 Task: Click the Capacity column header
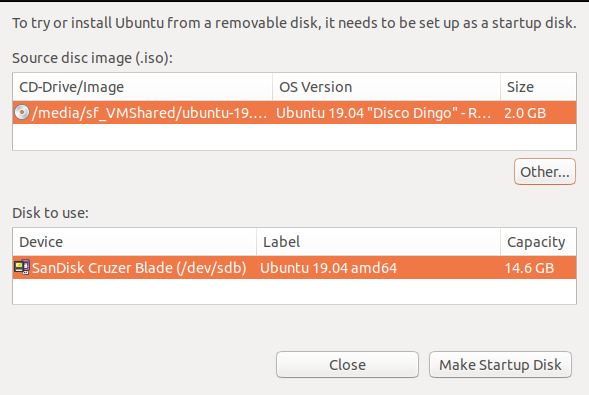point(538,242)
